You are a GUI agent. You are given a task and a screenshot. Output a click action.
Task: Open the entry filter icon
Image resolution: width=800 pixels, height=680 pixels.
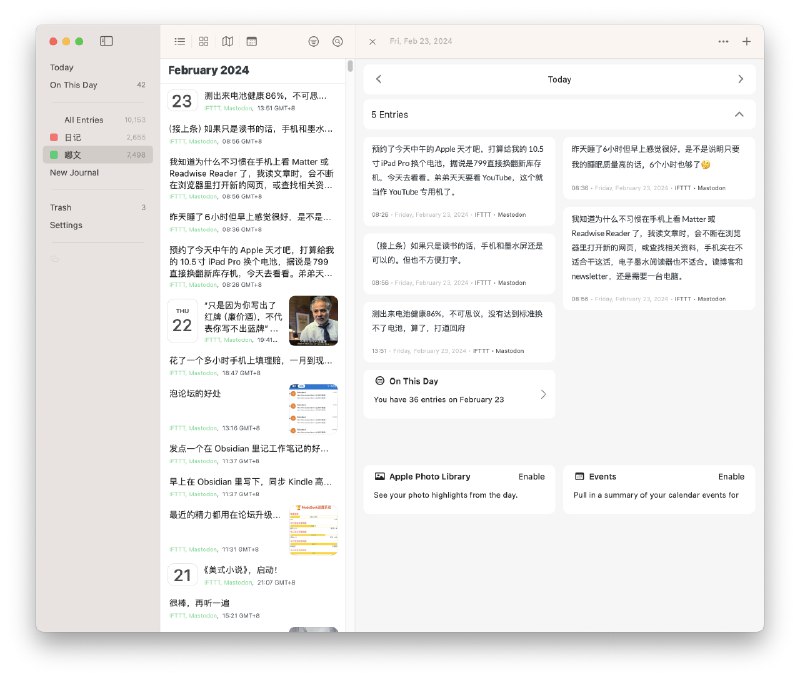(313, 41)
